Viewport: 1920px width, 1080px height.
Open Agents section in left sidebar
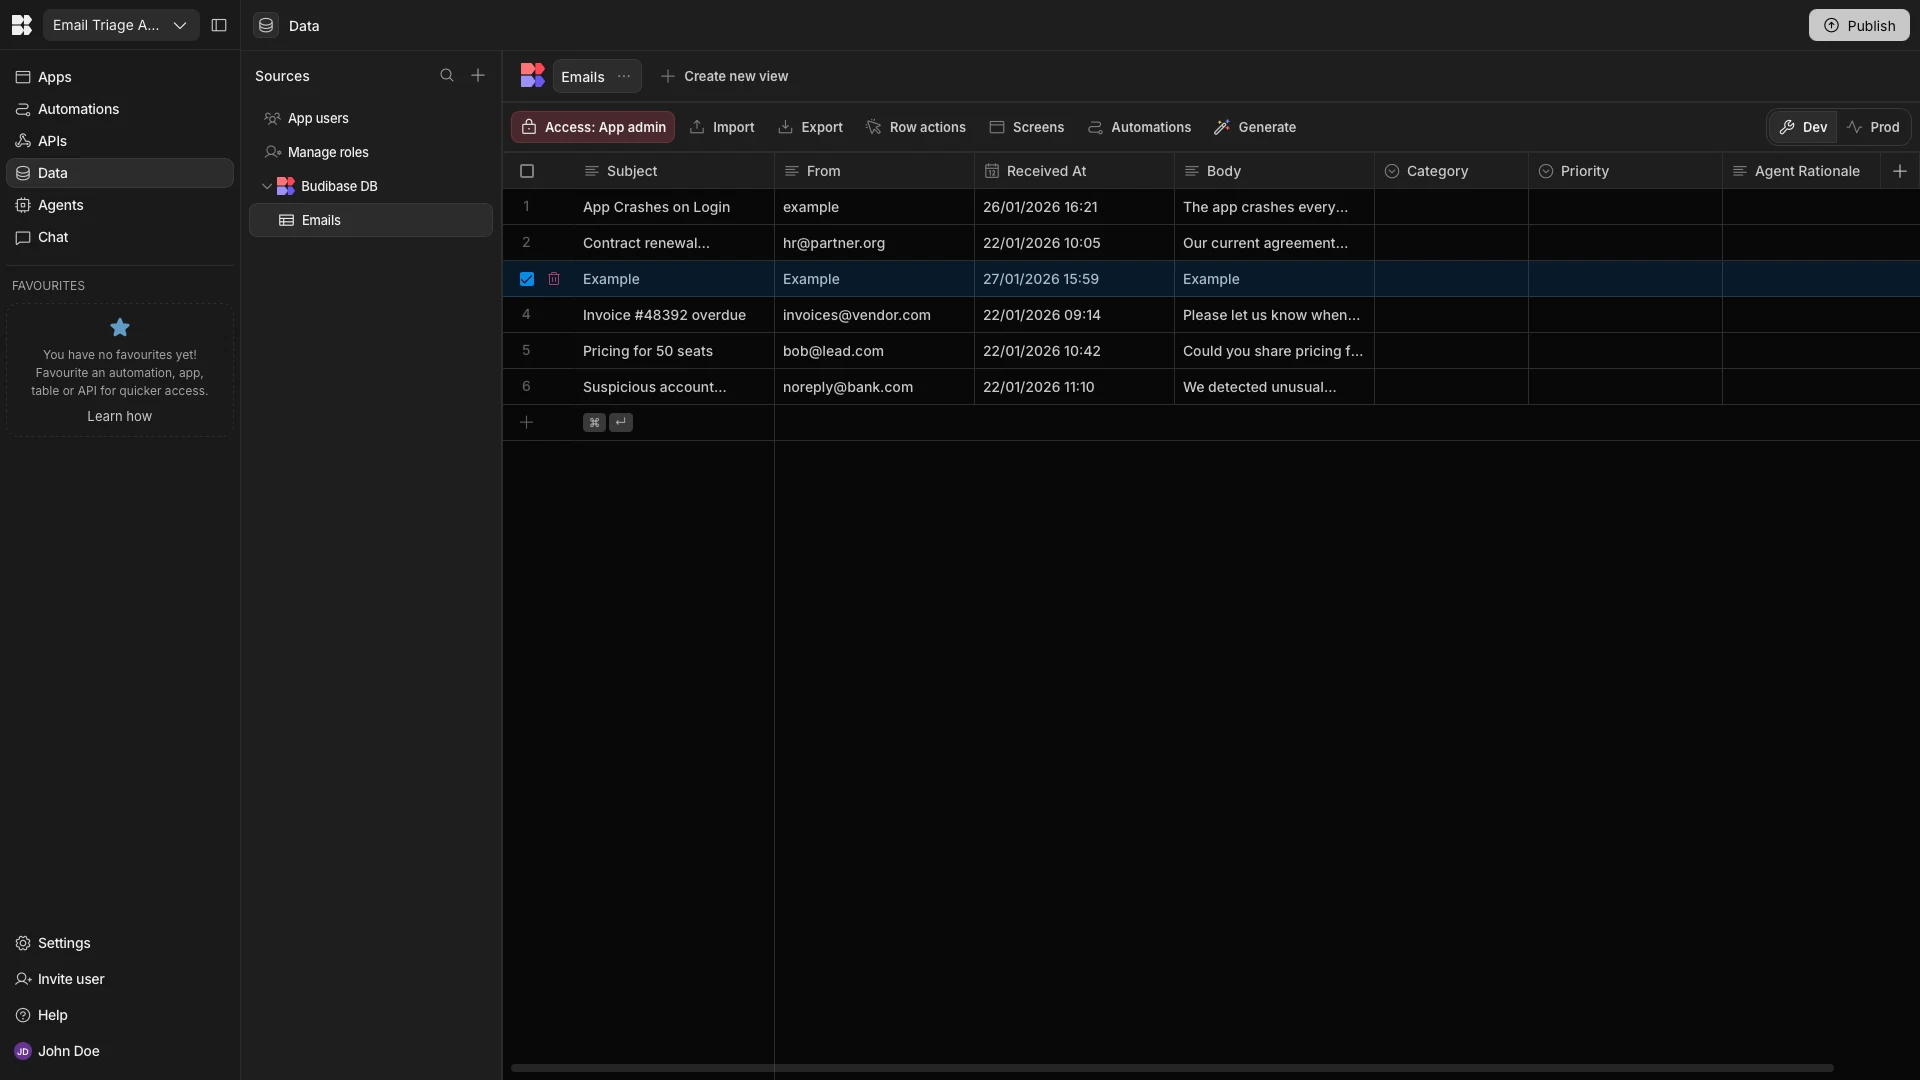pos(60,205)
